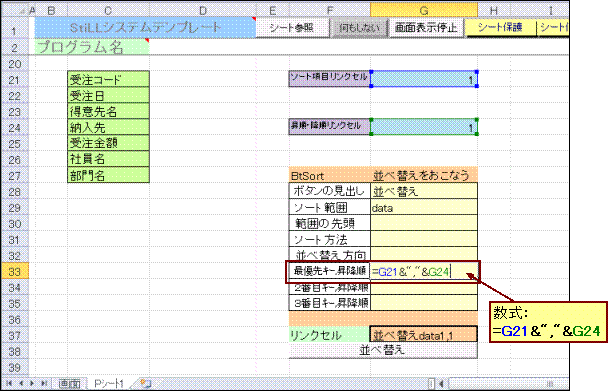Click the row 33 header
Viewport: 608px width, 391px height.
pyautogui.click(x=15, y=271)
